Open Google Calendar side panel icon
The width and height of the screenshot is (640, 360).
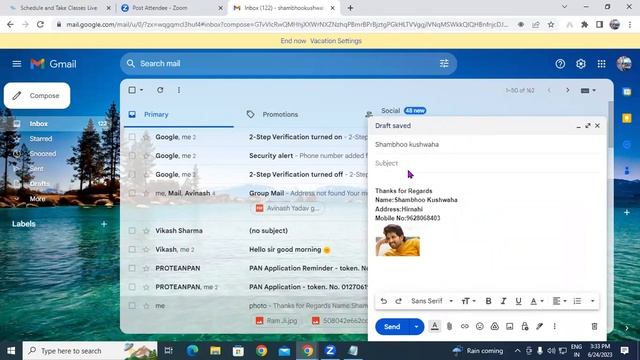tap(627, 92)
